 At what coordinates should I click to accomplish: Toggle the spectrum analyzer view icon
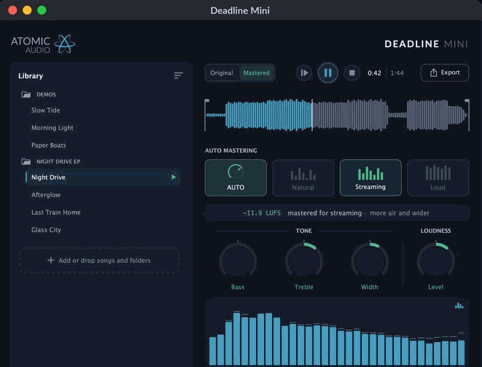click(x=459, y=306)
